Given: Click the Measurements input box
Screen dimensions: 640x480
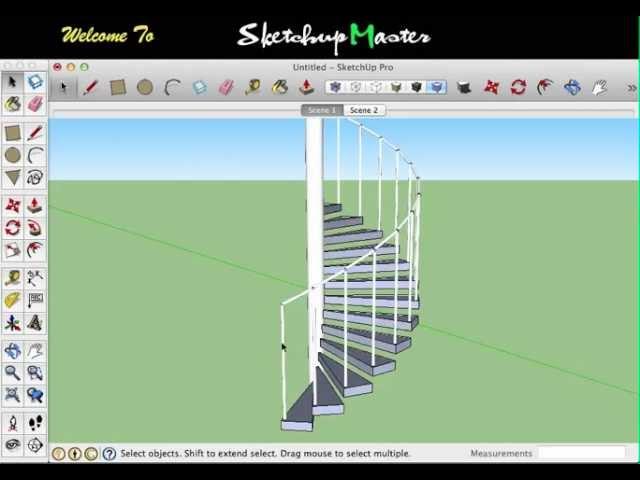Looking at the screenshot, I should (581, 453).
